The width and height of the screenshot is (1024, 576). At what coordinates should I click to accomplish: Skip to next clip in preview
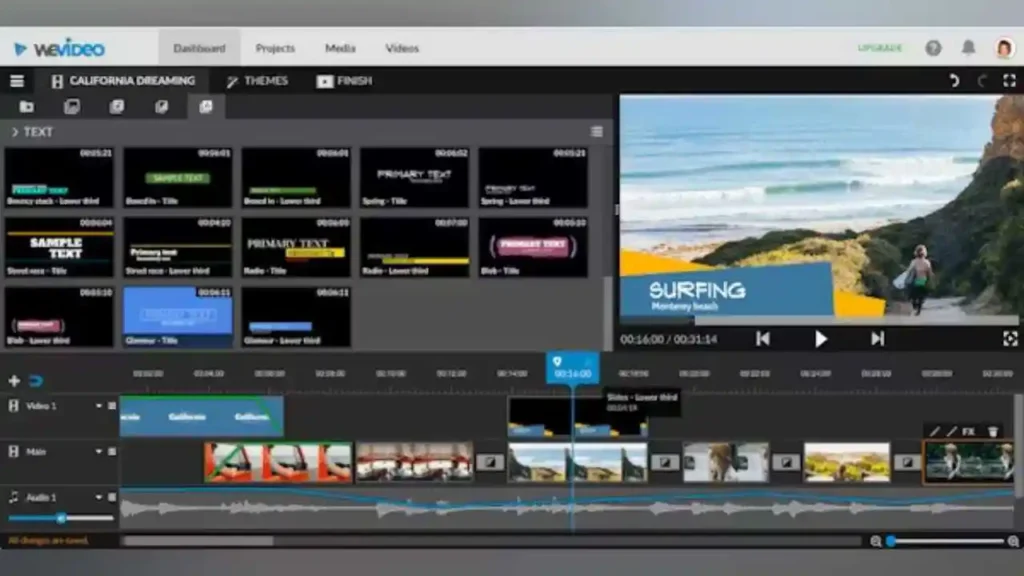[877, 339]
